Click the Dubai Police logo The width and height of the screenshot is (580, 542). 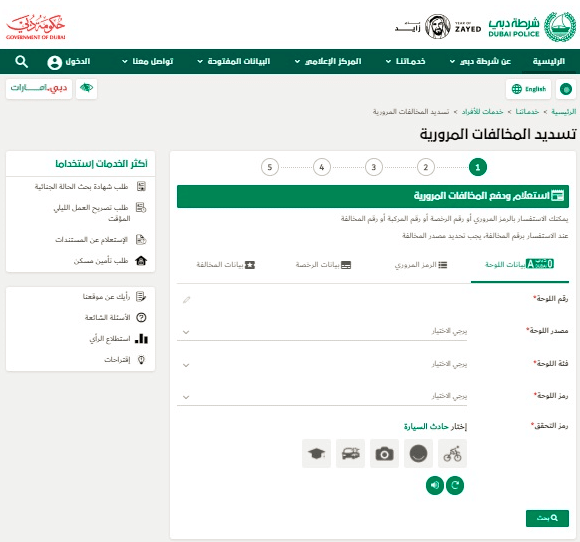532,27
